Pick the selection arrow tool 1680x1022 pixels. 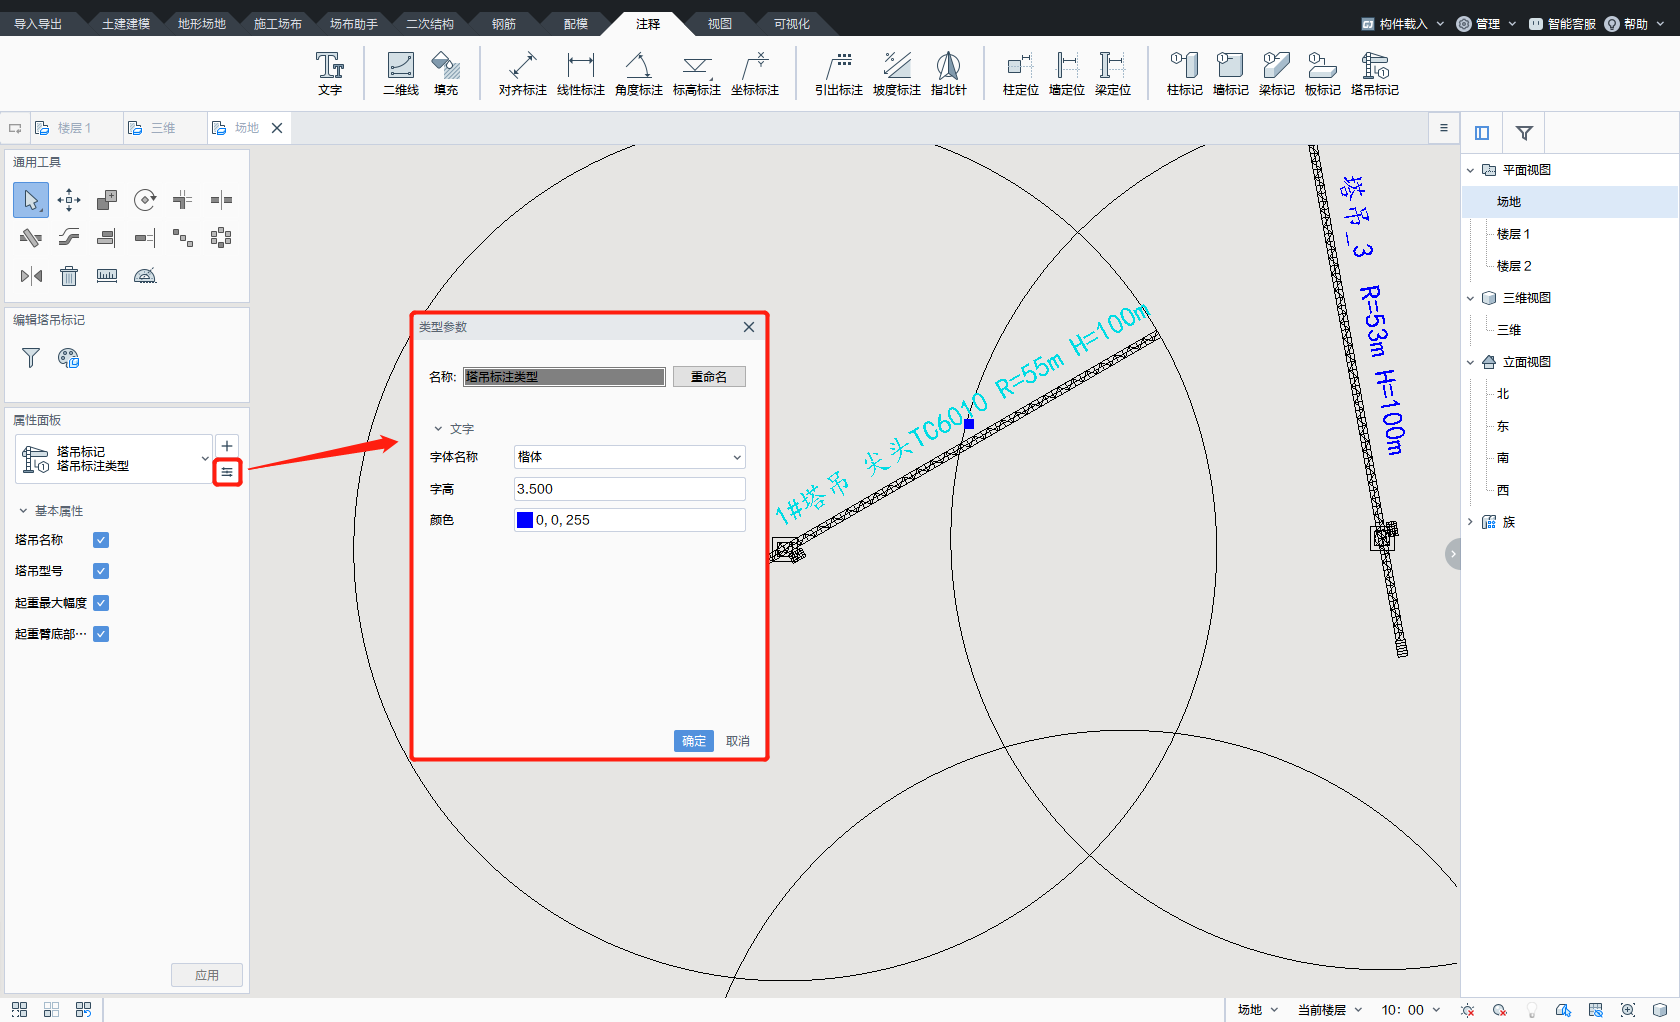(x=31, y=200)
